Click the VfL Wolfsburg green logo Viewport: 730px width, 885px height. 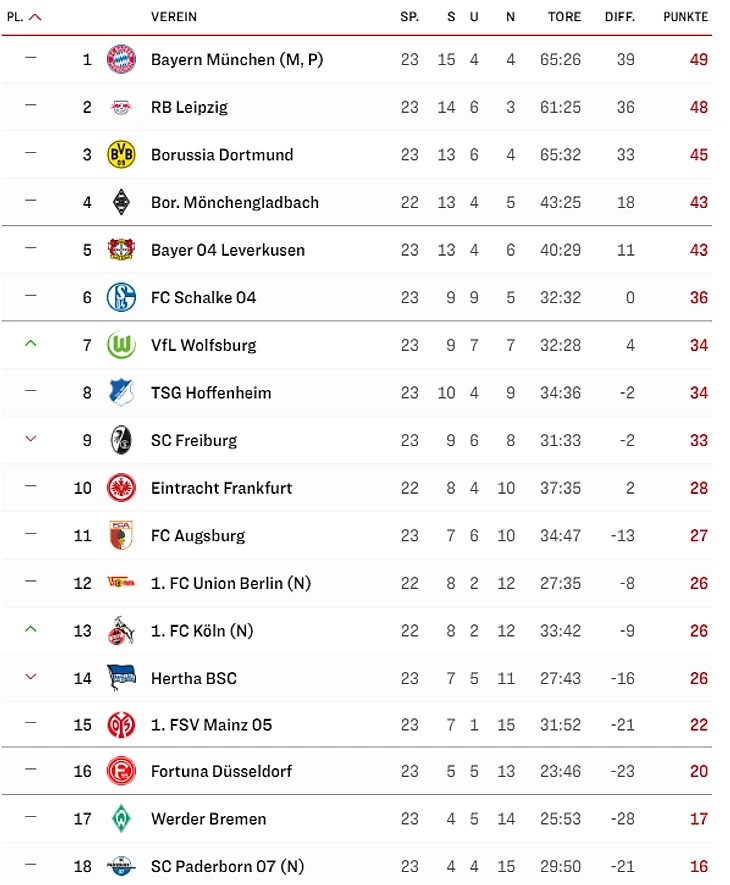coord(121,345)
